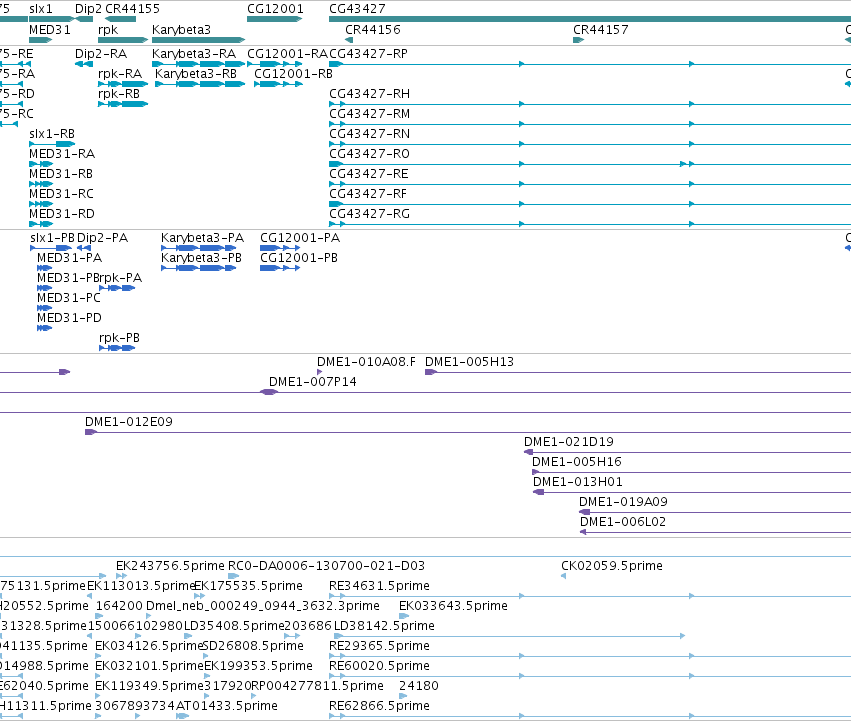
Task: Click the MED31-PC protein label
Action: click(x=69, y=299)
